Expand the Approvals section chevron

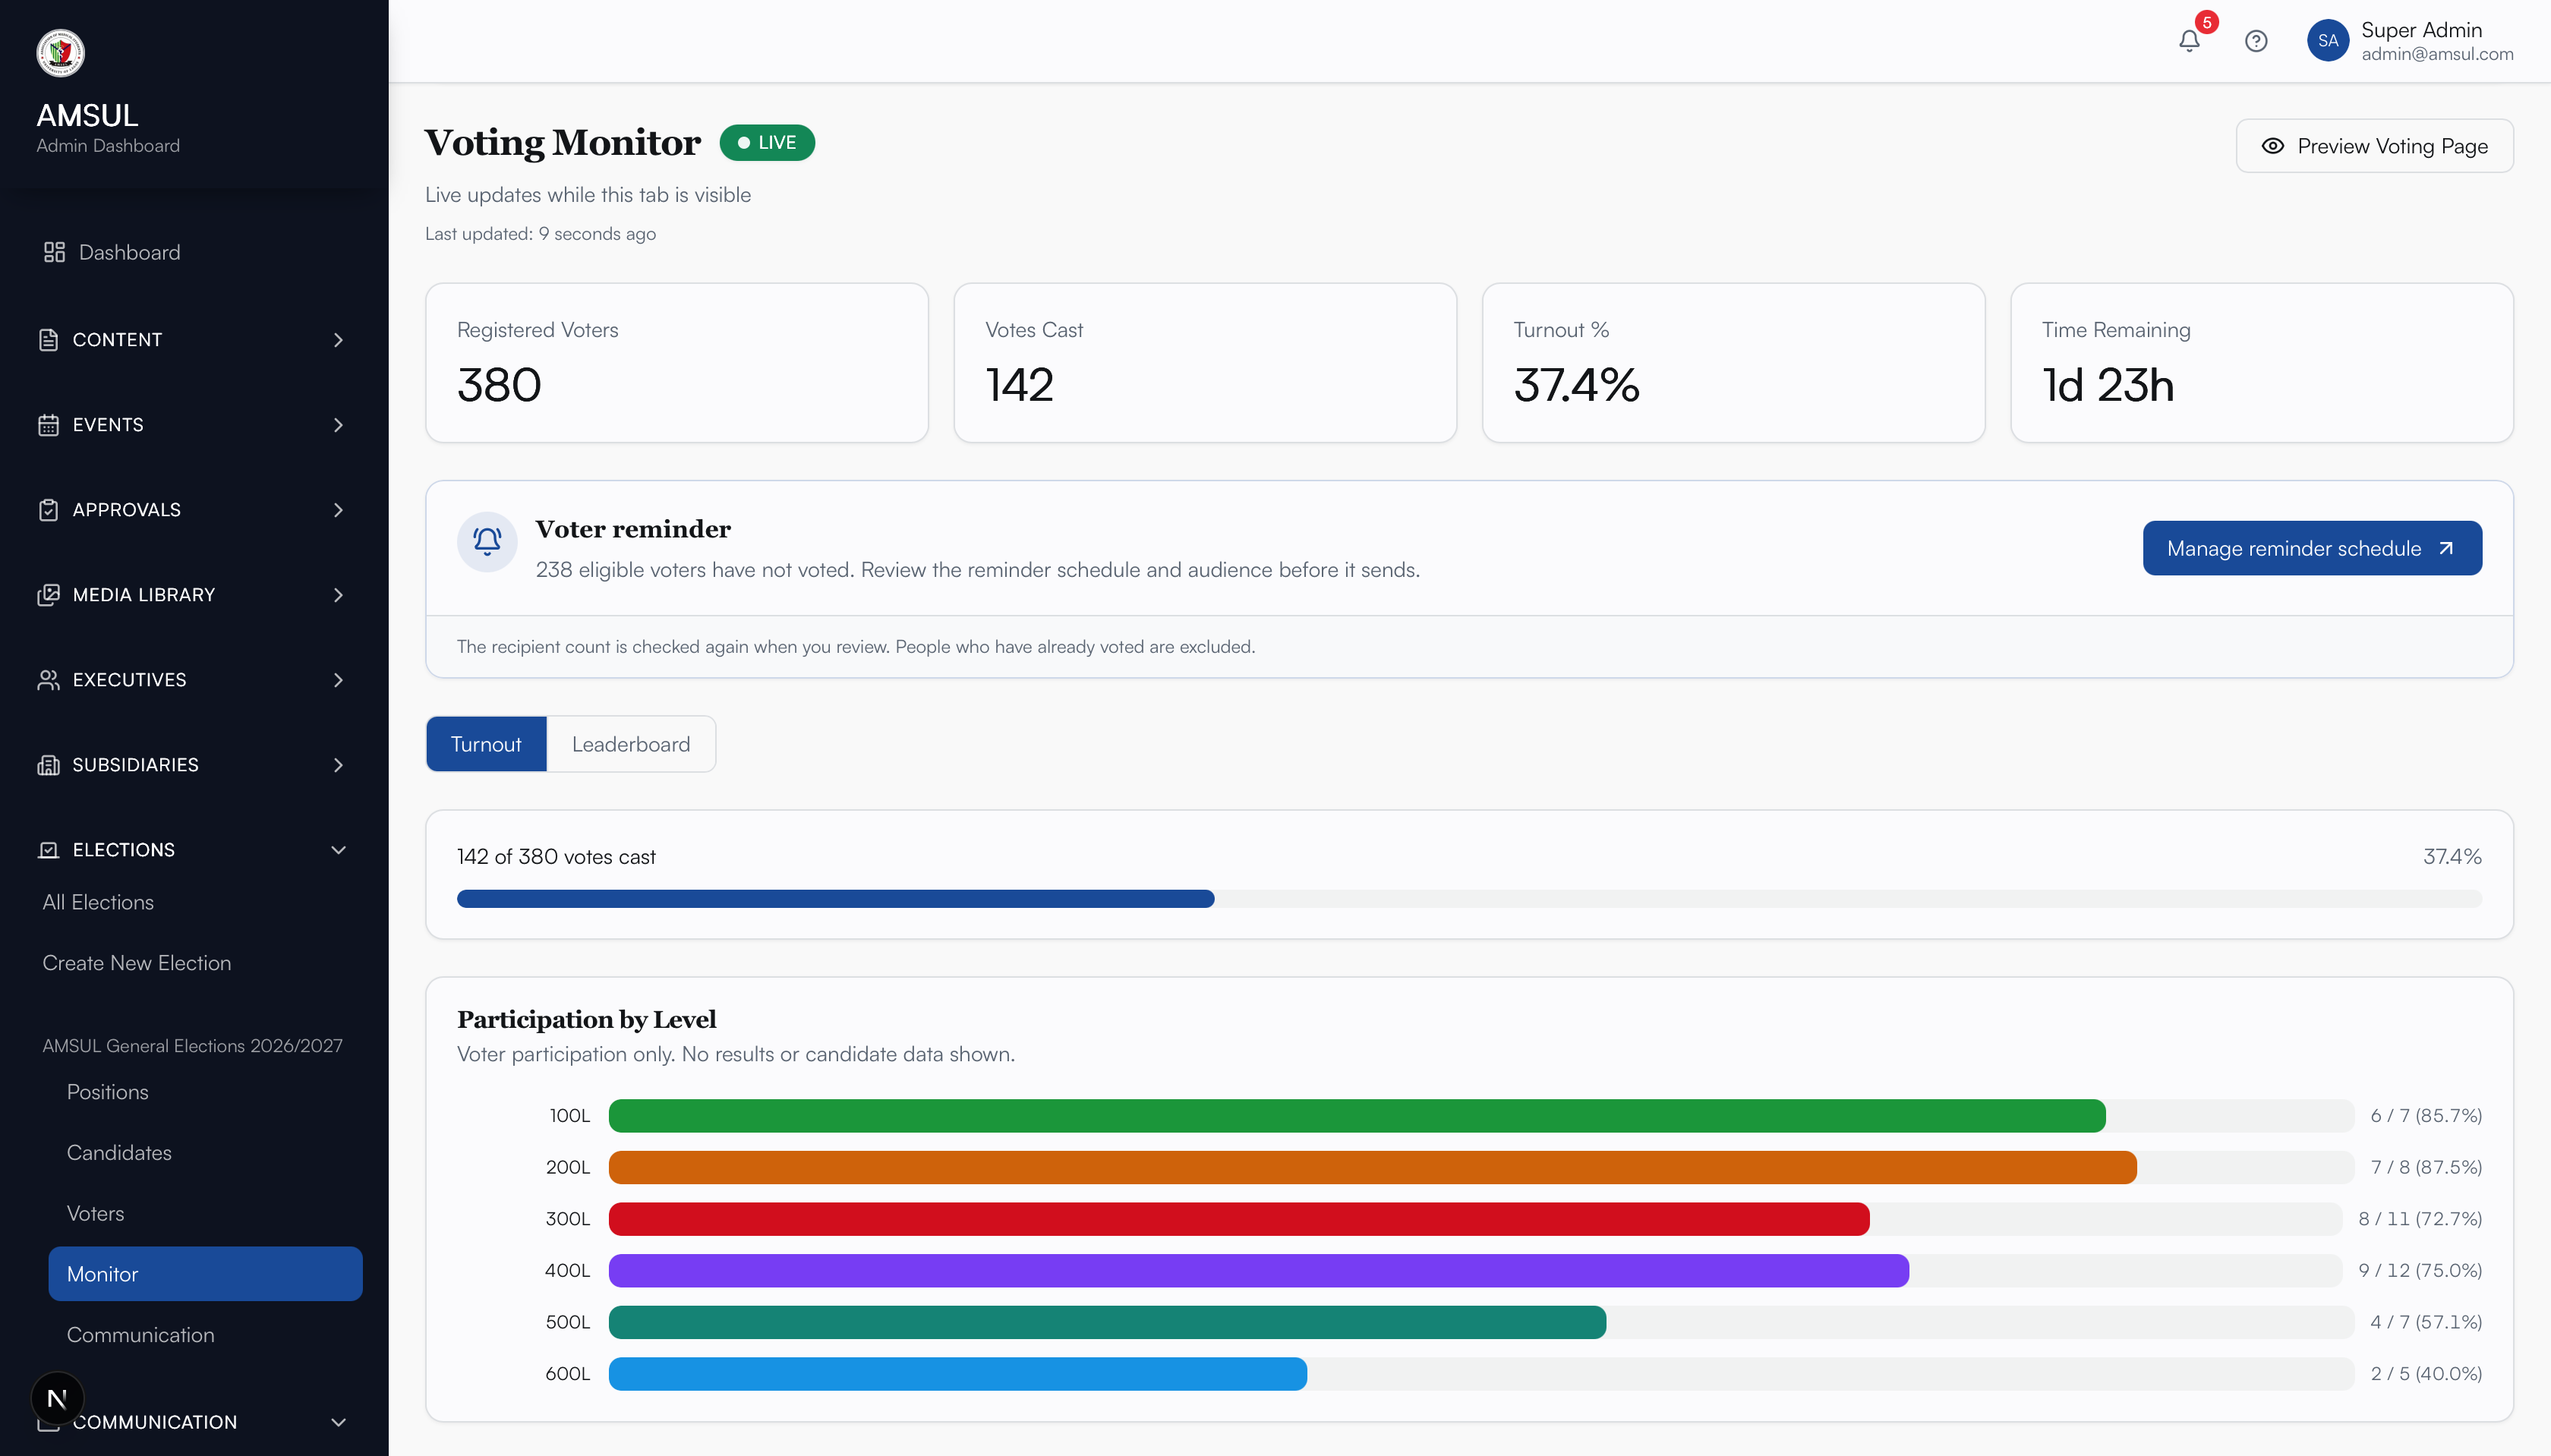tap(338, 510)
